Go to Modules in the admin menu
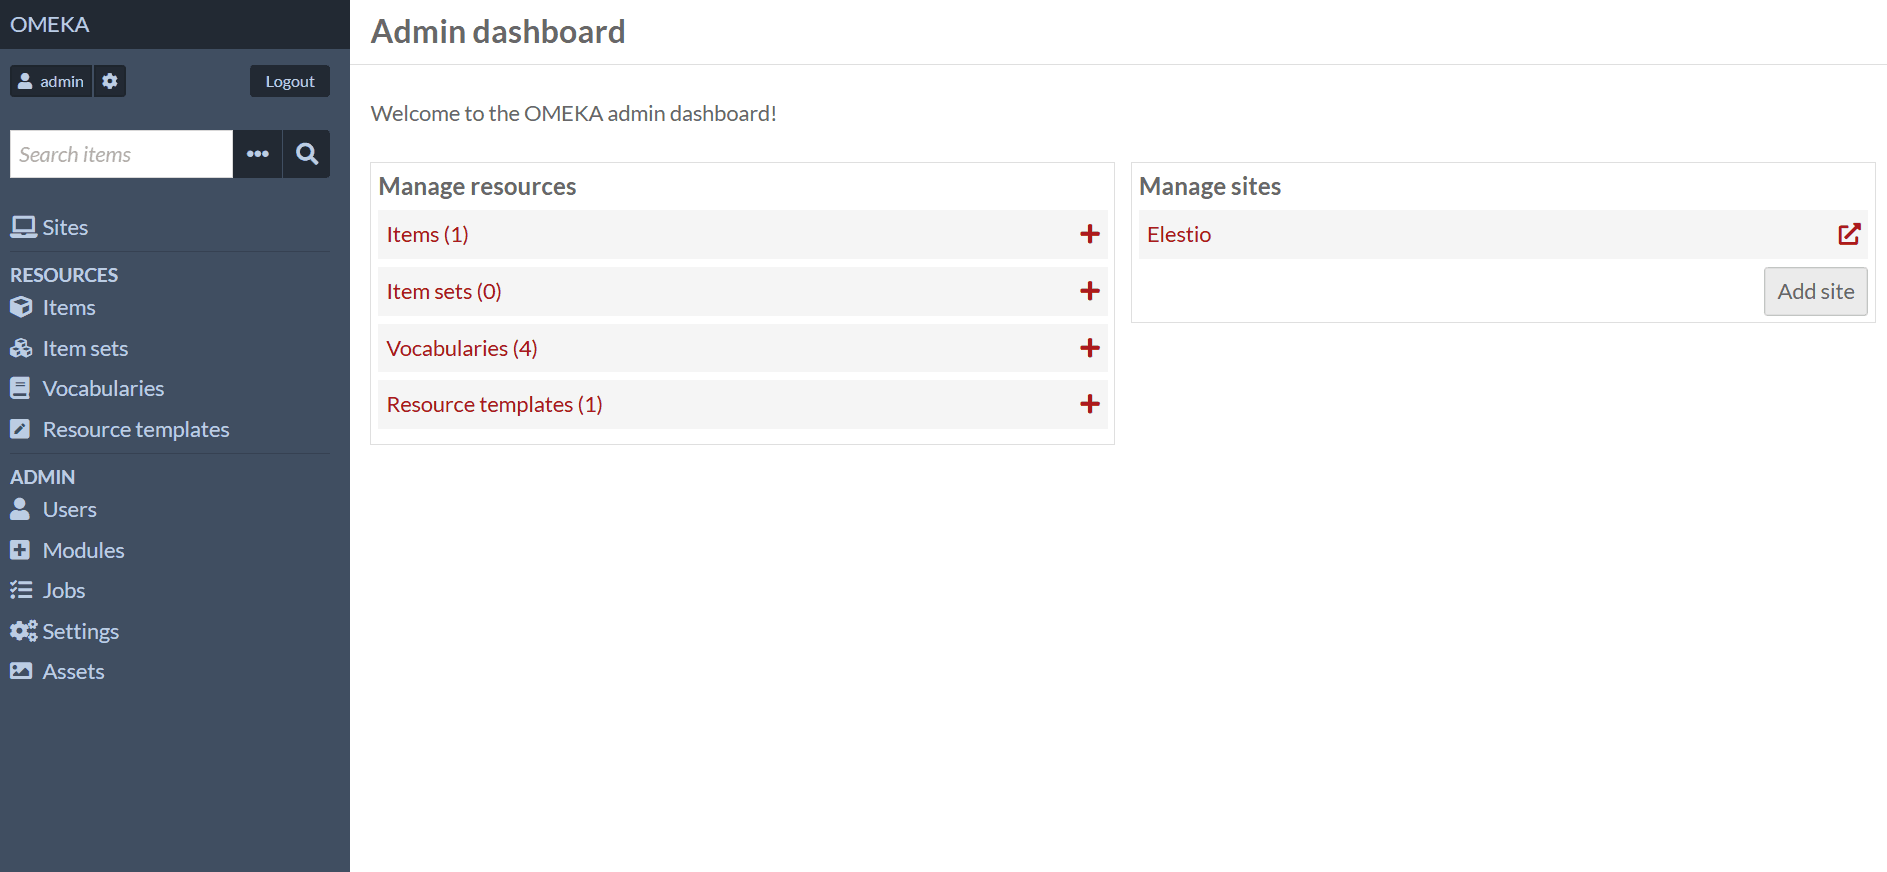Image resolution: width=1887 pixels, height=872 pixels. 67,550
